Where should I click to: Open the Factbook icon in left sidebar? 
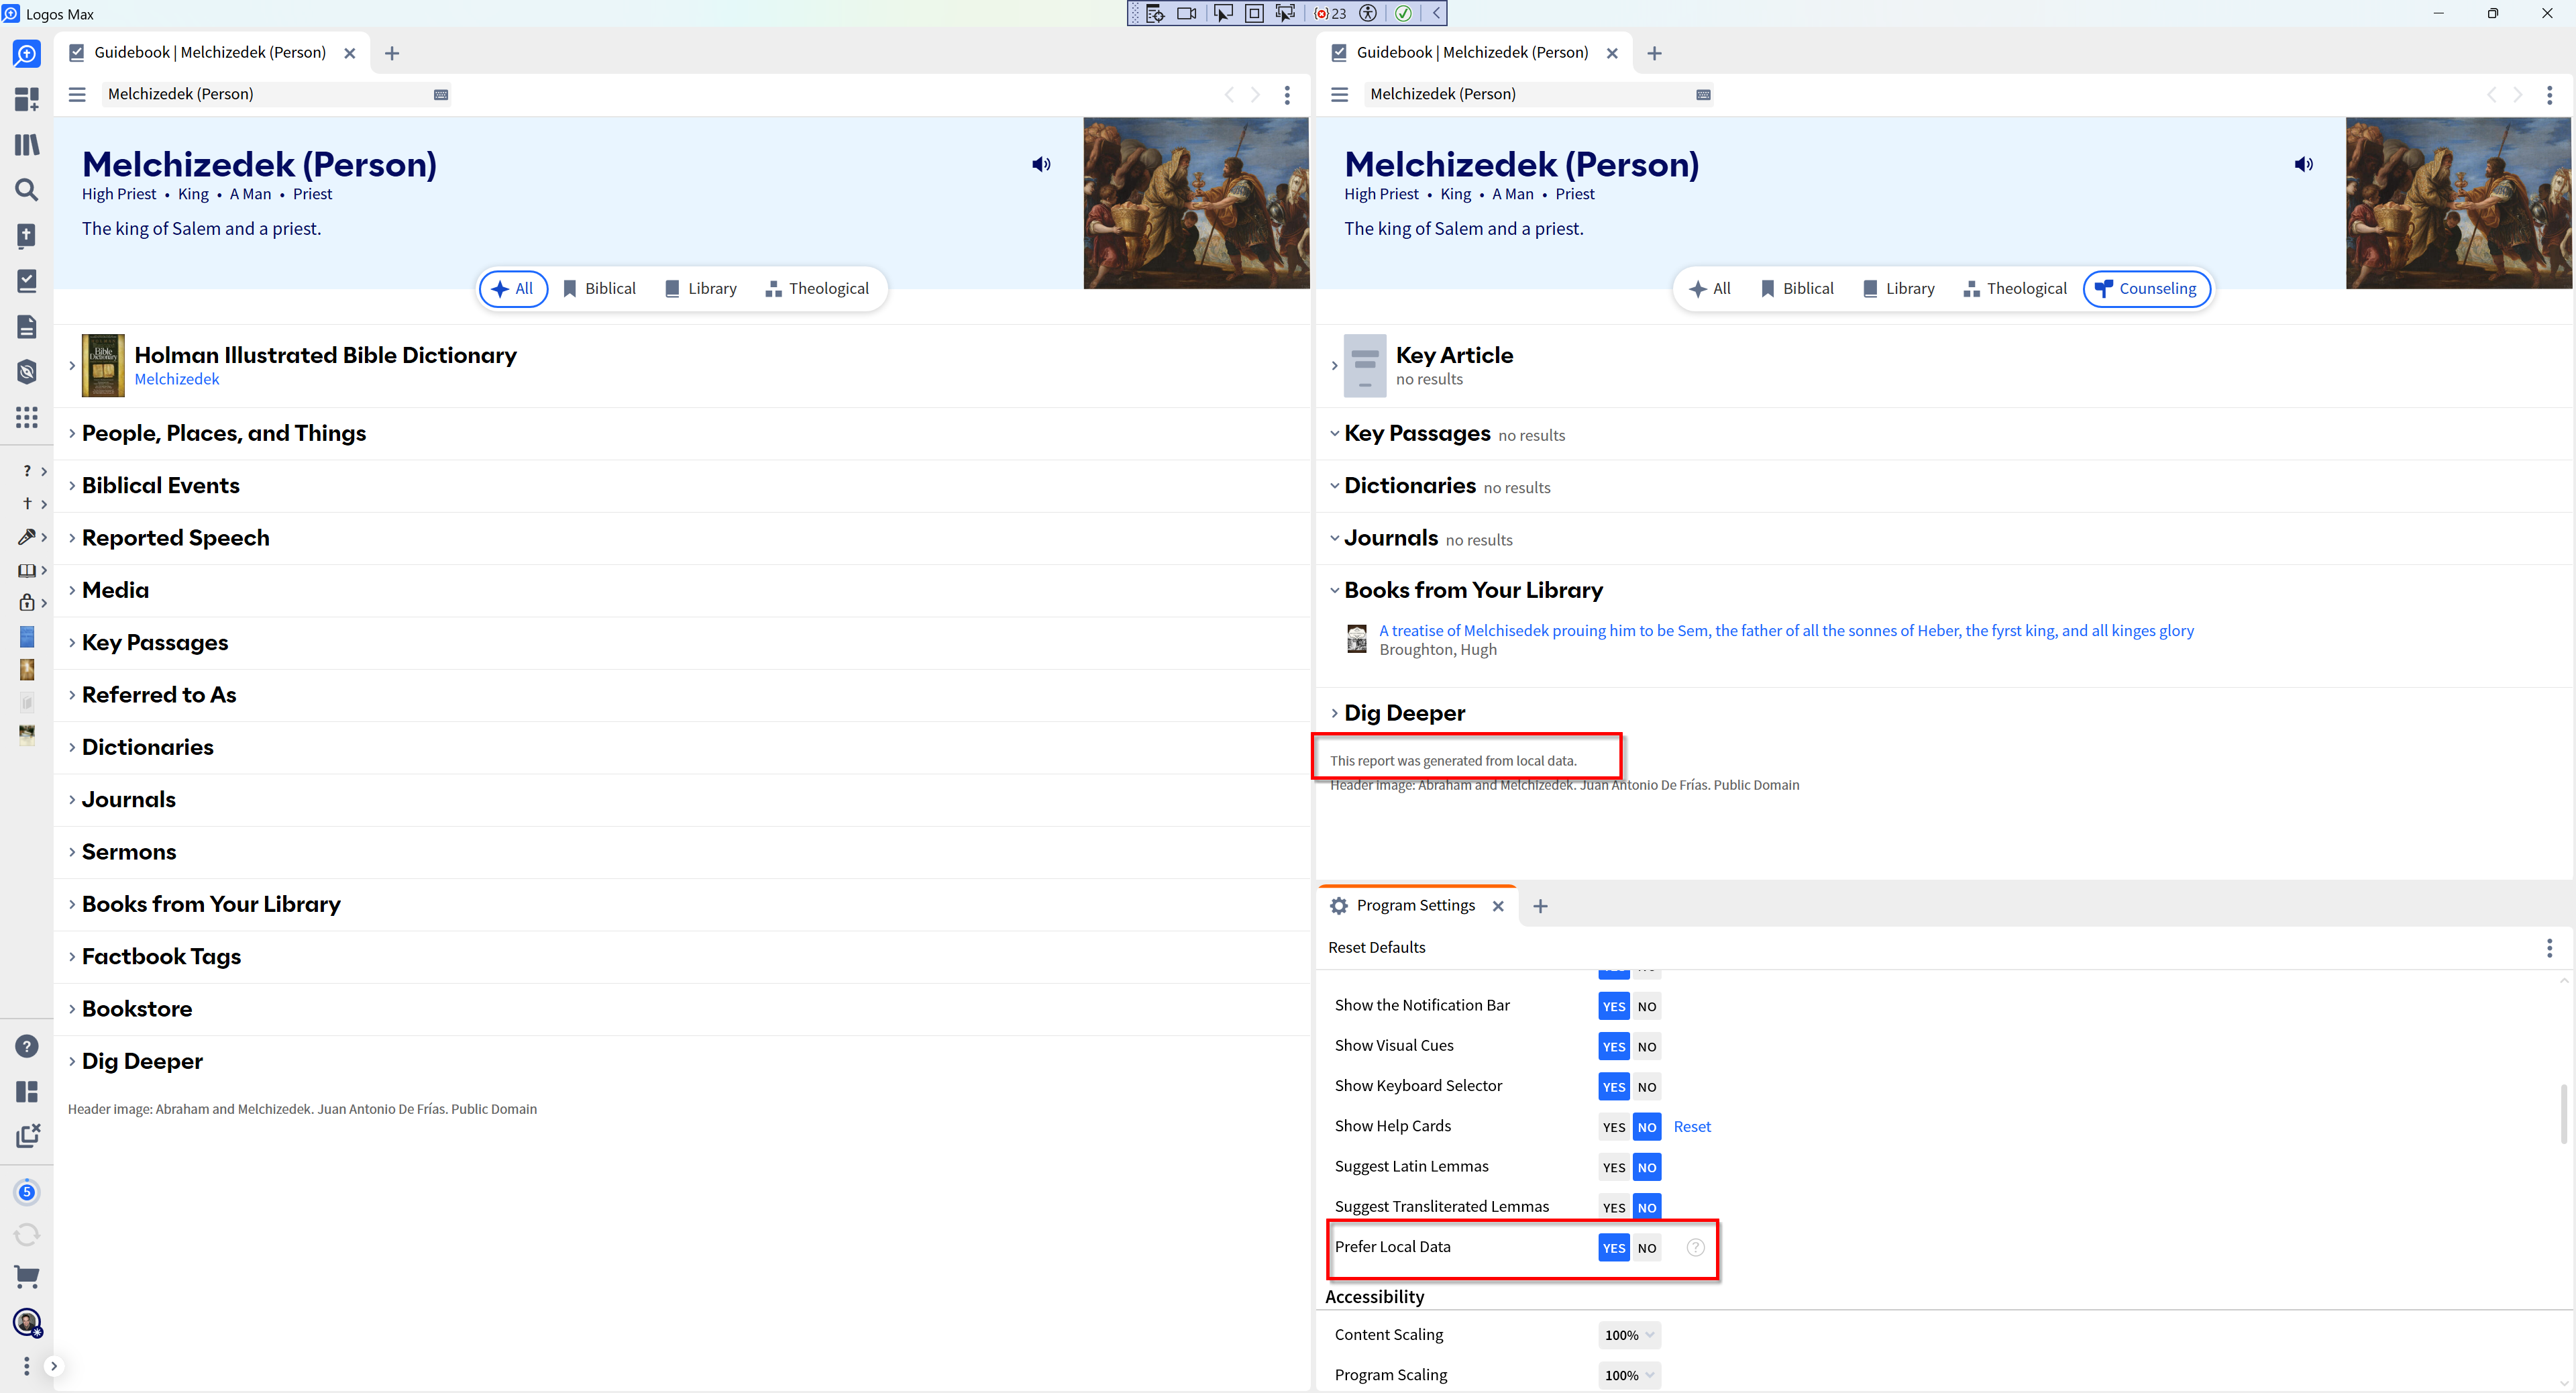pos(27,236)
